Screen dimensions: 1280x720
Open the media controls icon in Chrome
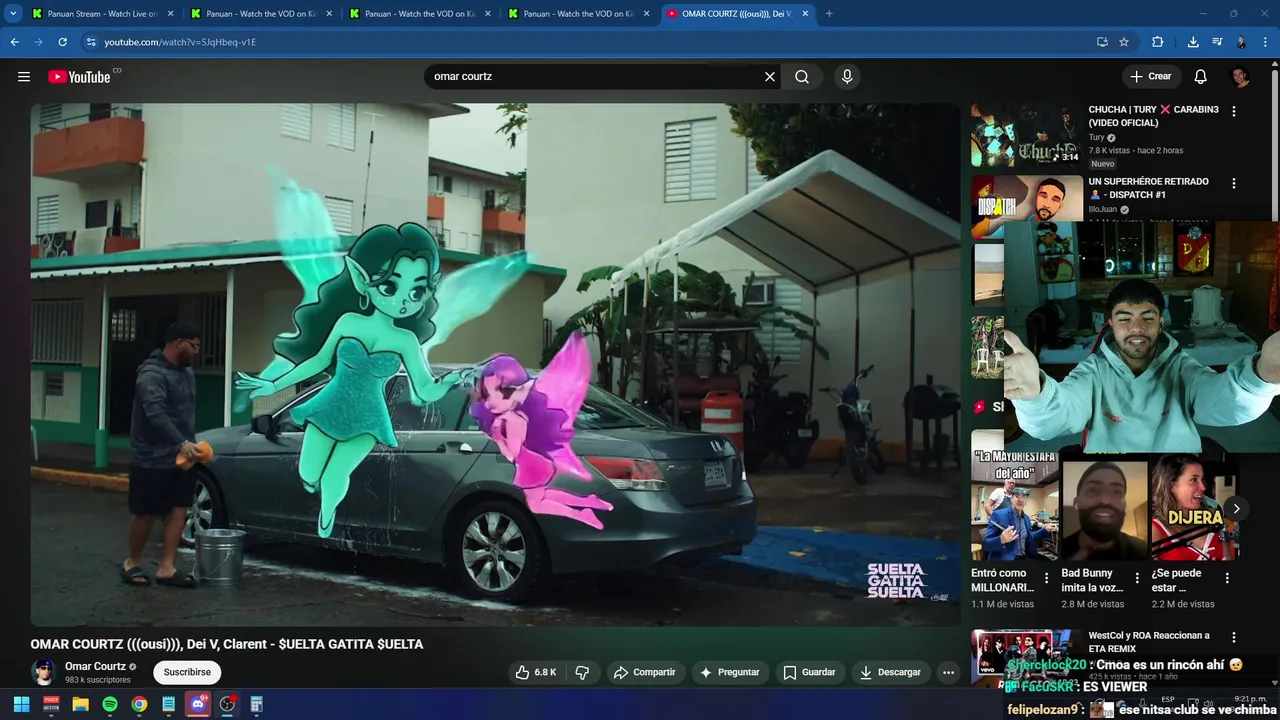coord(1217,42)
